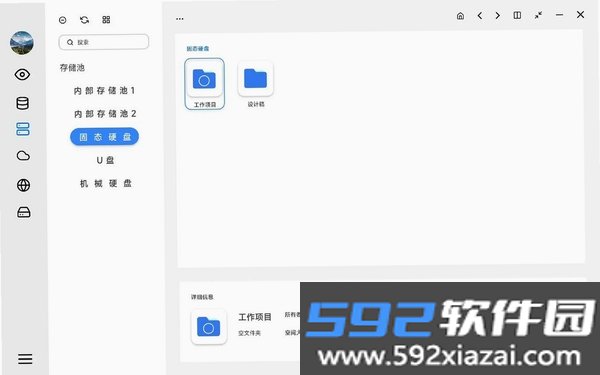The image size is (600, 375).
Task: Switch to grid view with four-squares icon
Action: point(106,20)
